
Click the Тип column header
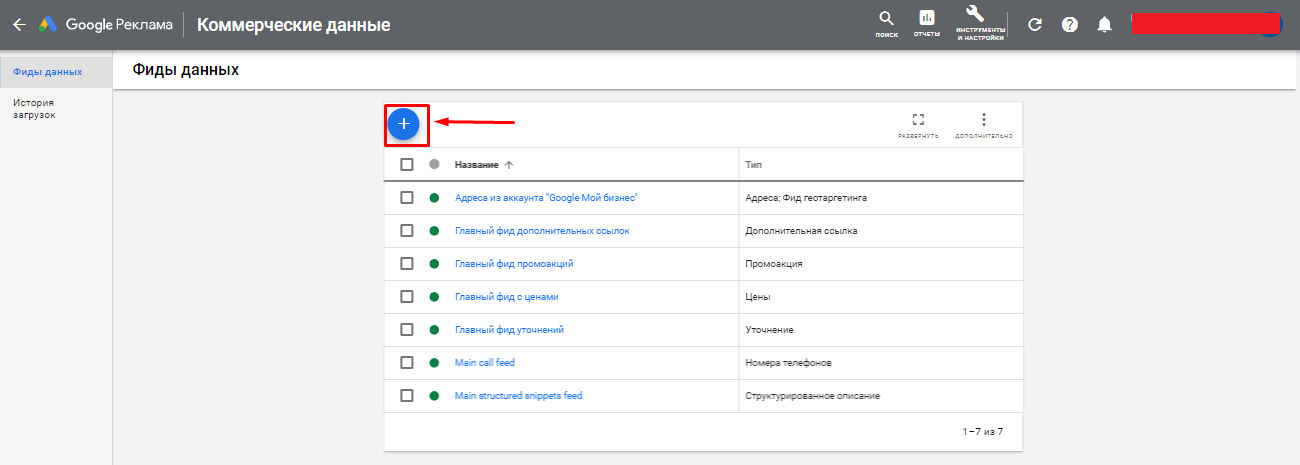point(754,165)
